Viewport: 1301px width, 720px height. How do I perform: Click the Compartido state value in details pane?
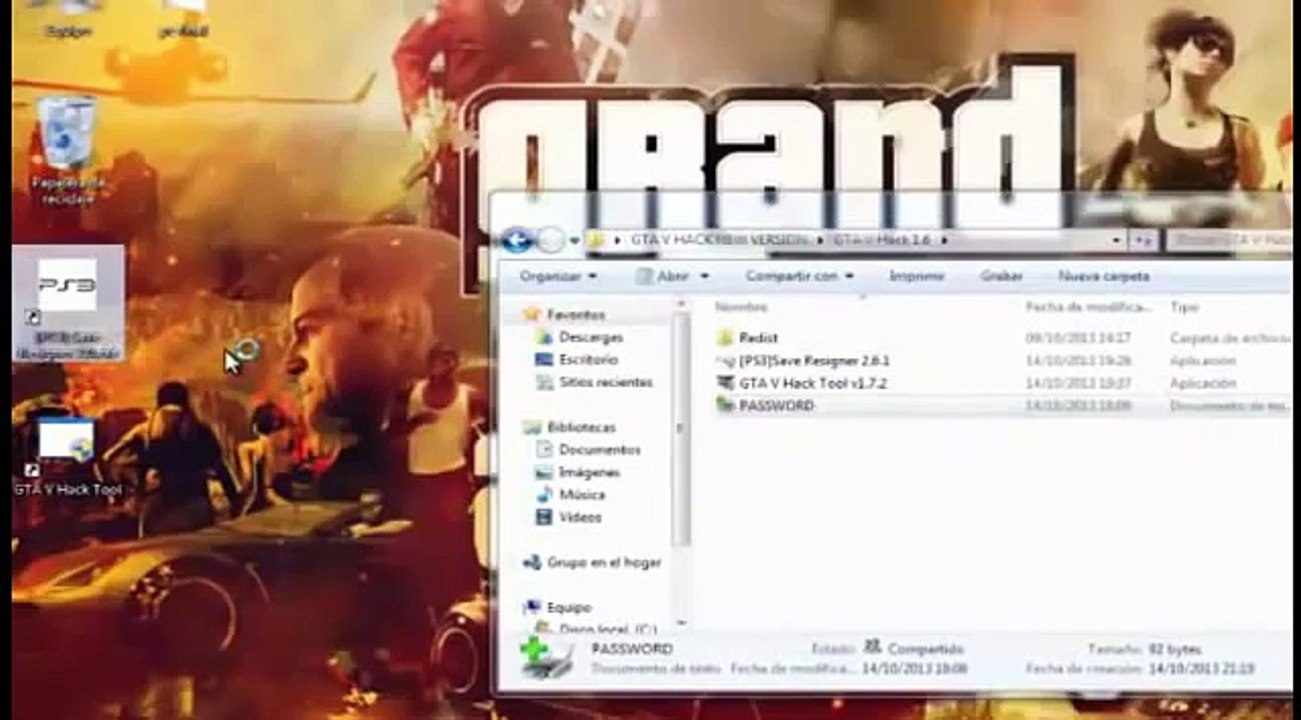pyautogui.click(x=924, y=649)
